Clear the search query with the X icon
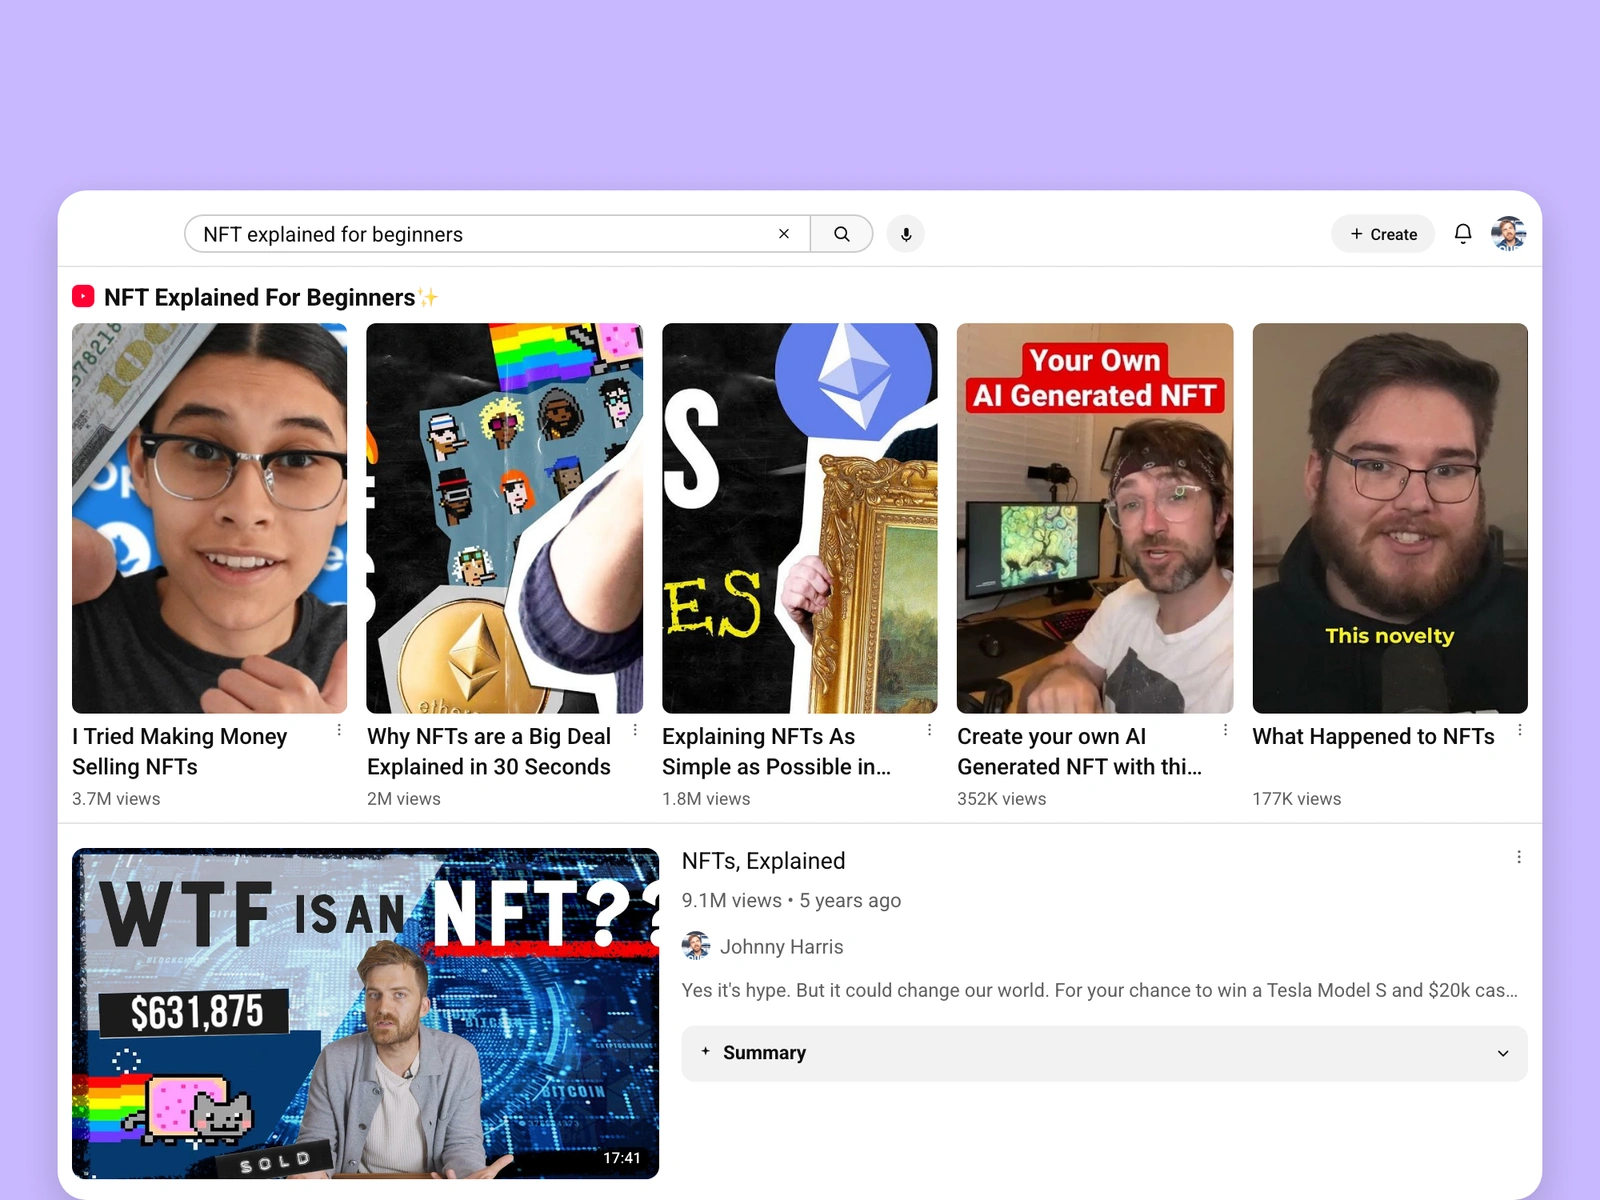Image resolution: width=1600 pixels, height=1200 pixels. [x=784, y=234]
